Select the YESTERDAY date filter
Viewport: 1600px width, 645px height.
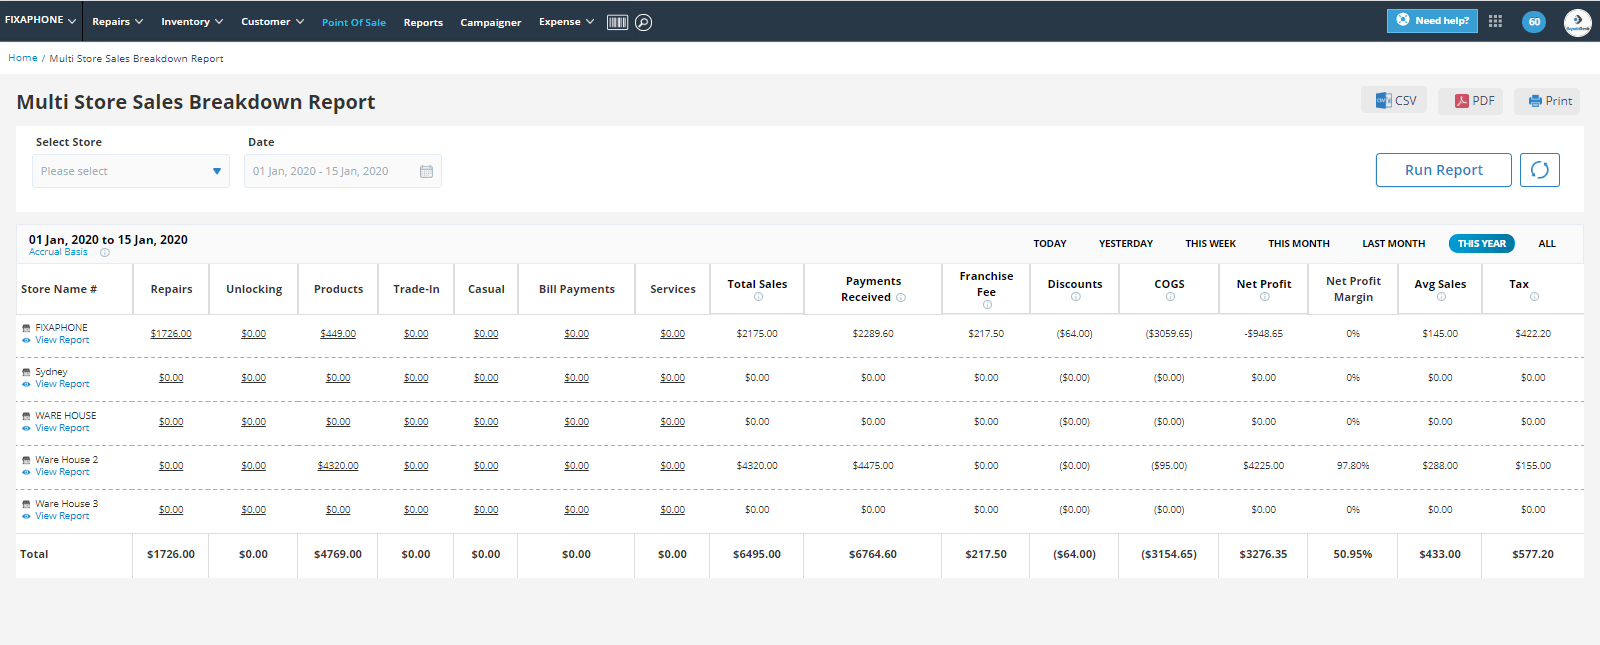[1126, 244]
